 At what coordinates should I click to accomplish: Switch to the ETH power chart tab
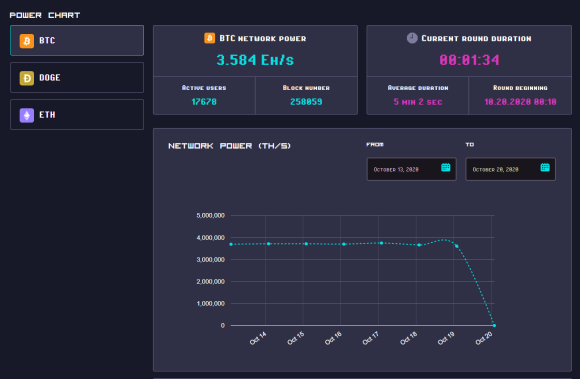(77, 115)
